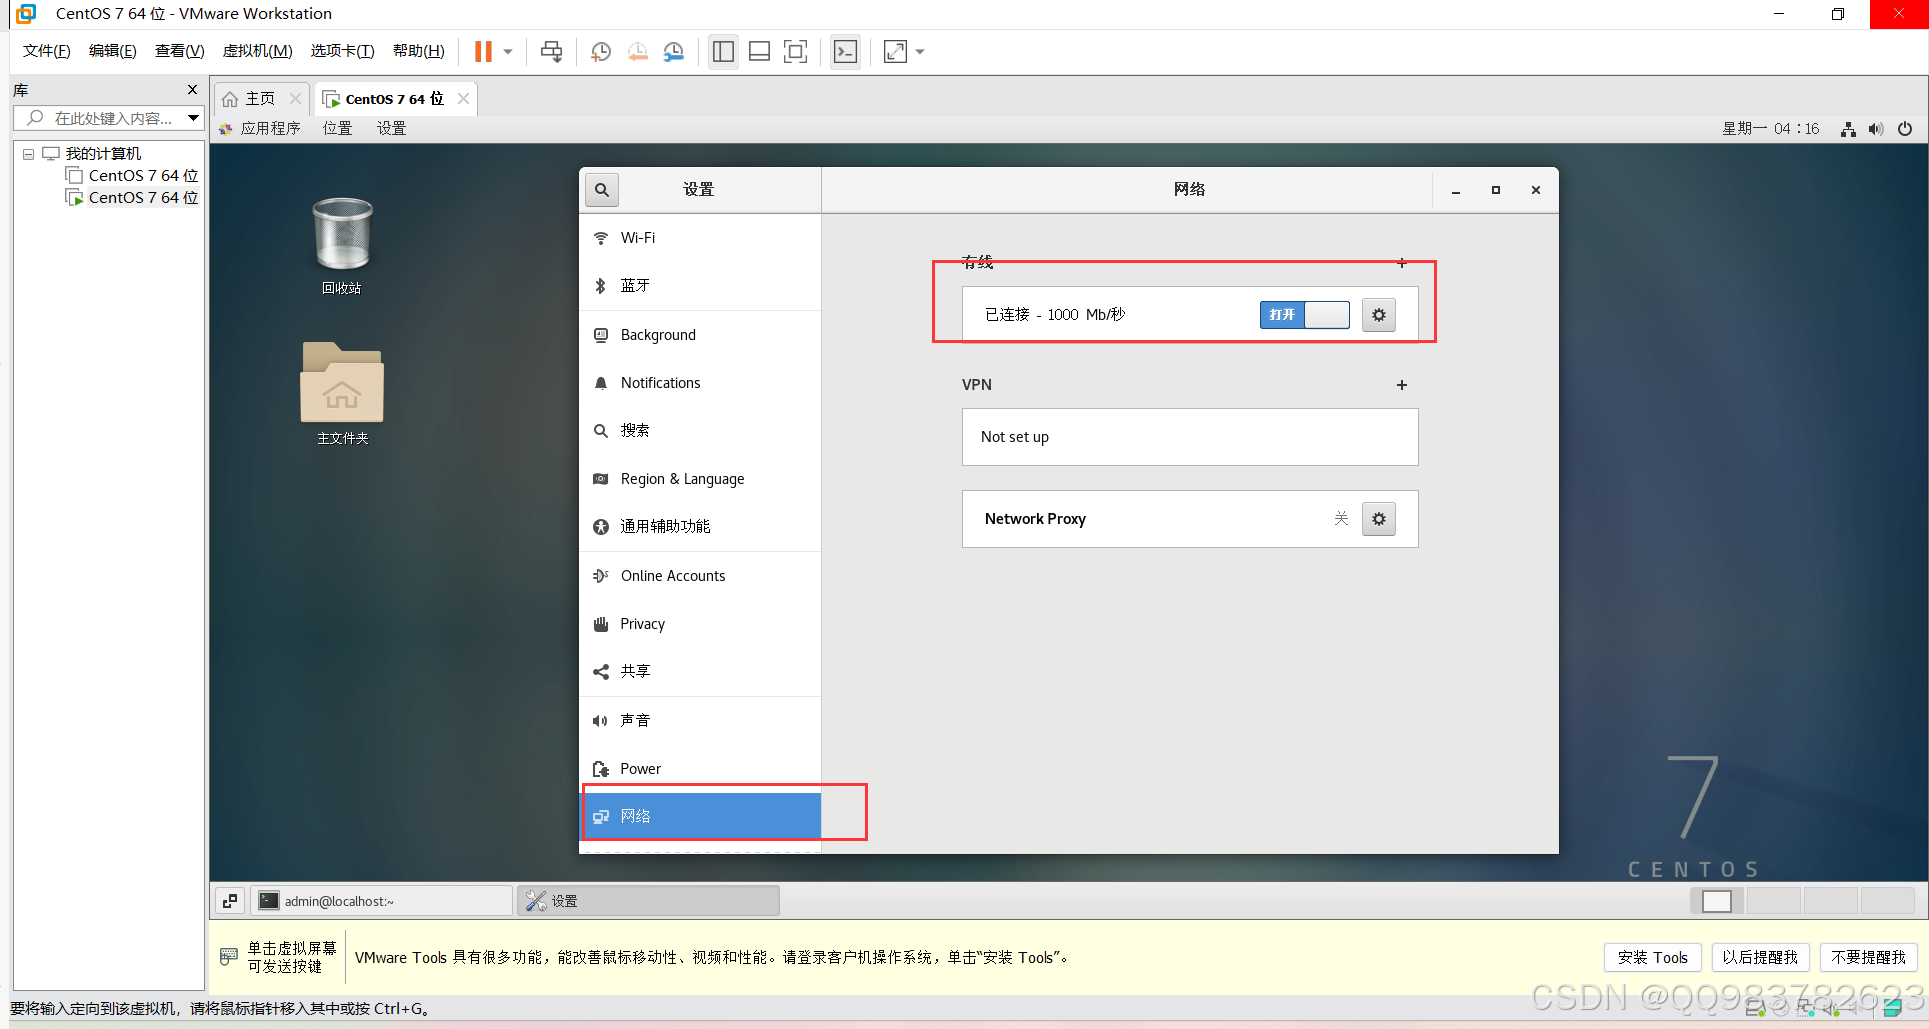This screenshot has width=1929, height=1029.
Task: Revert to snapshot using the toolbar icon
Action: (638, 52)
